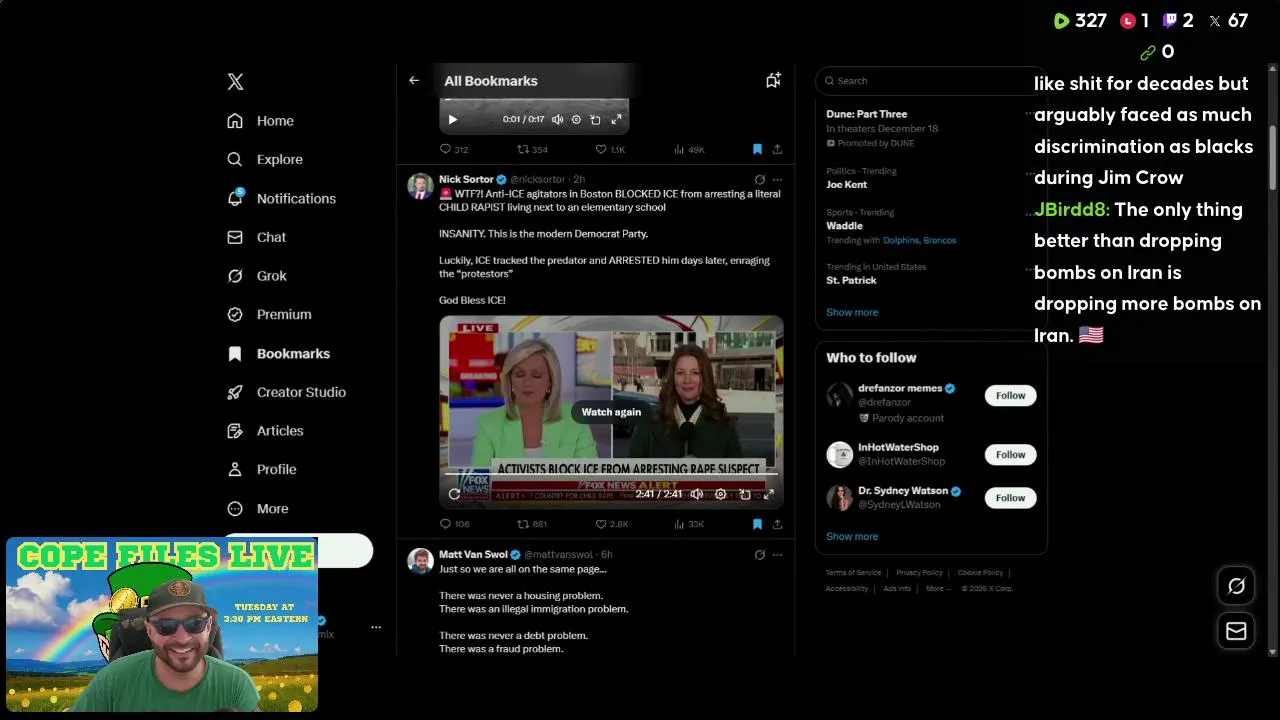Open Grok in the sidebar
Viewport: 1280px width, 720px height.
pos(256,276)
